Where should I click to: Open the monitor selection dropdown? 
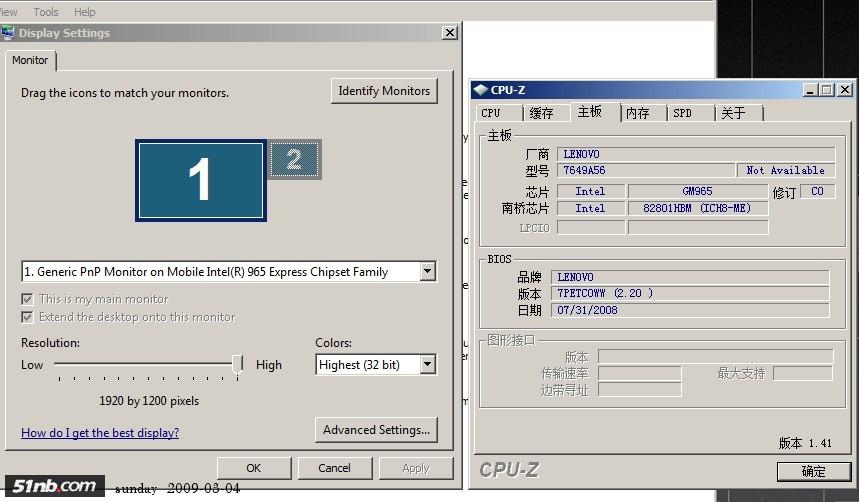click(x=427, y=271)
